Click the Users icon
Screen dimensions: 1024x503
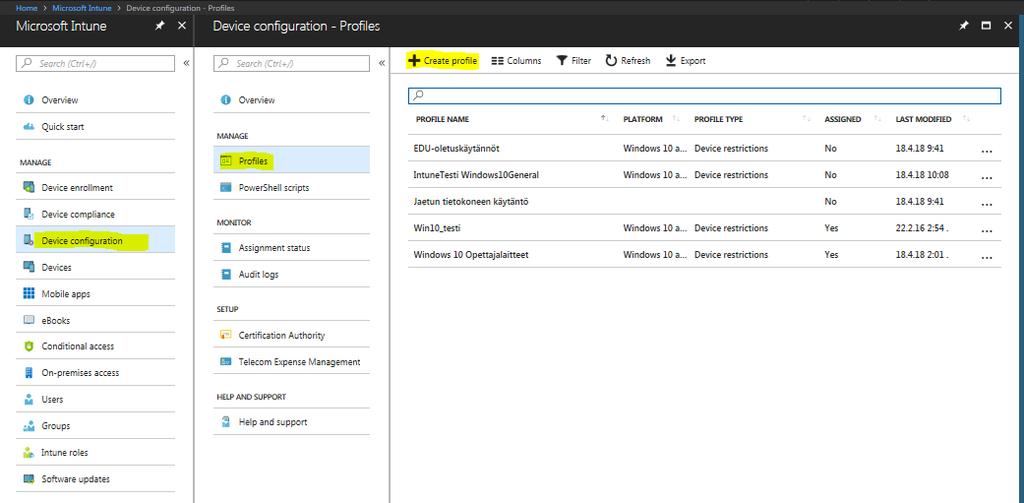pos(29,399)
